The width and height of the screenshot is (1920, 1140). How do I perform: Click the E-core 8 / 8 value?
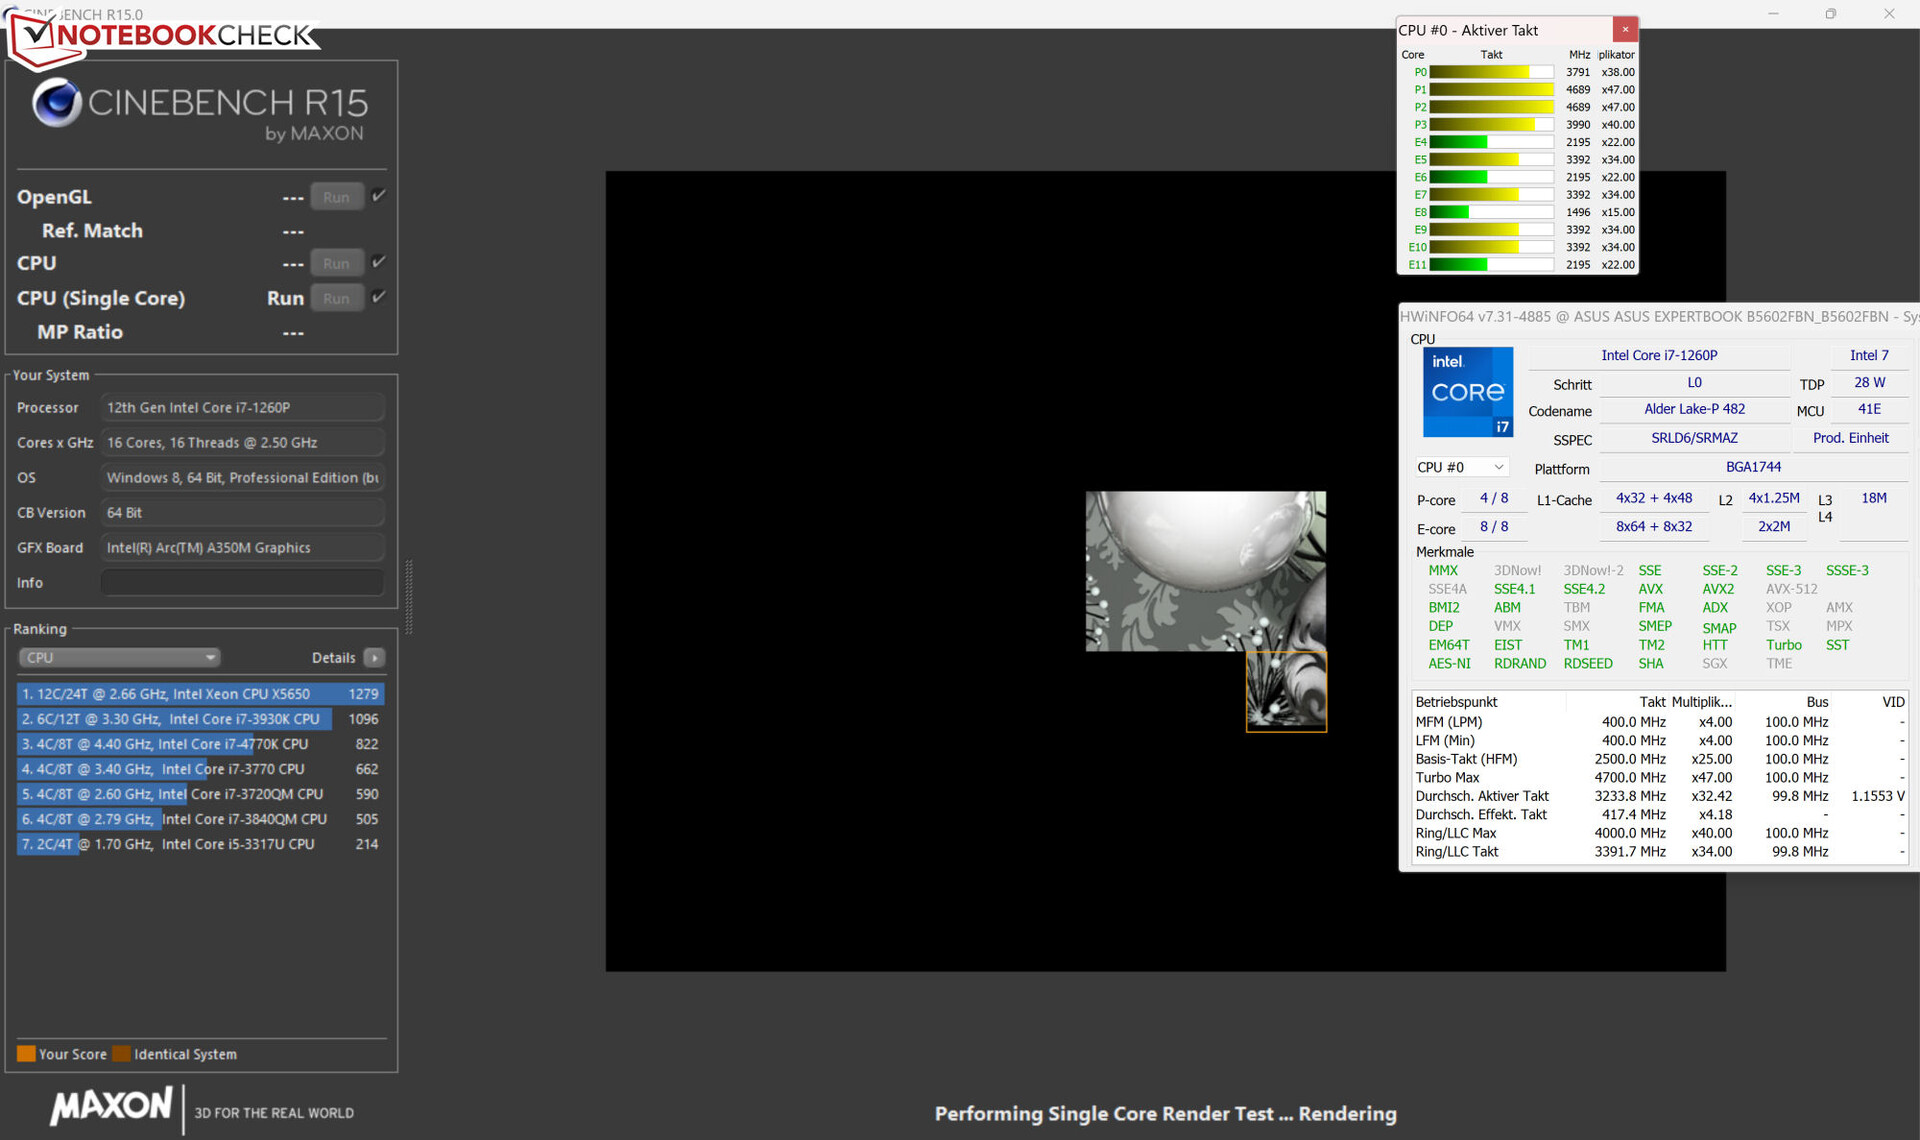1494,527
